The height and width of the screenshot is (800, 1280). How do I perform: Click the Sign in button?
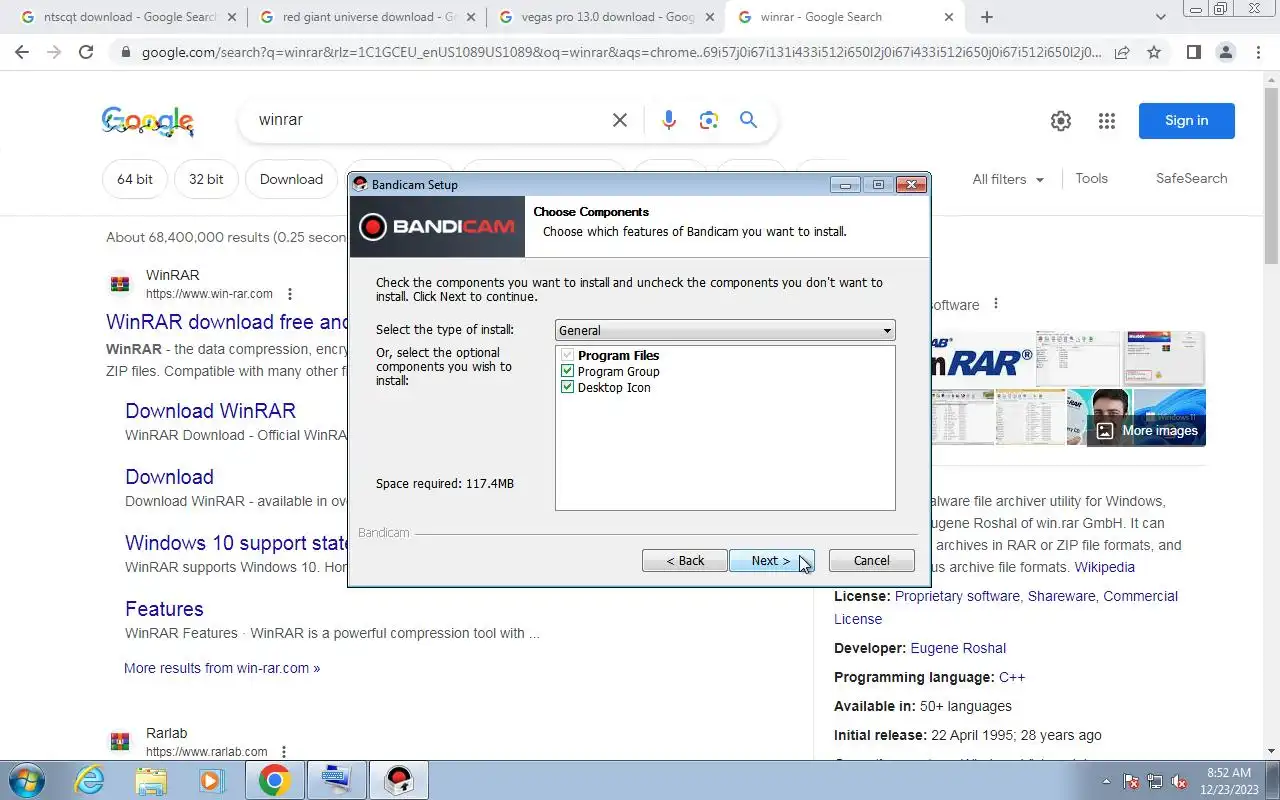tap(1186, 121)
